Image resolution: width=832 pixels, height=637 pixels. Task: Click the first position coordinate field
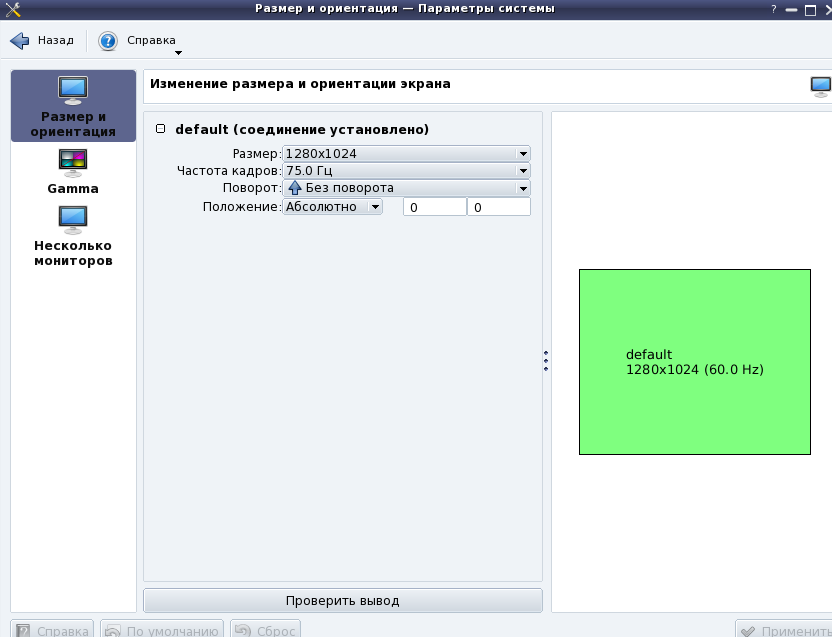435,207
